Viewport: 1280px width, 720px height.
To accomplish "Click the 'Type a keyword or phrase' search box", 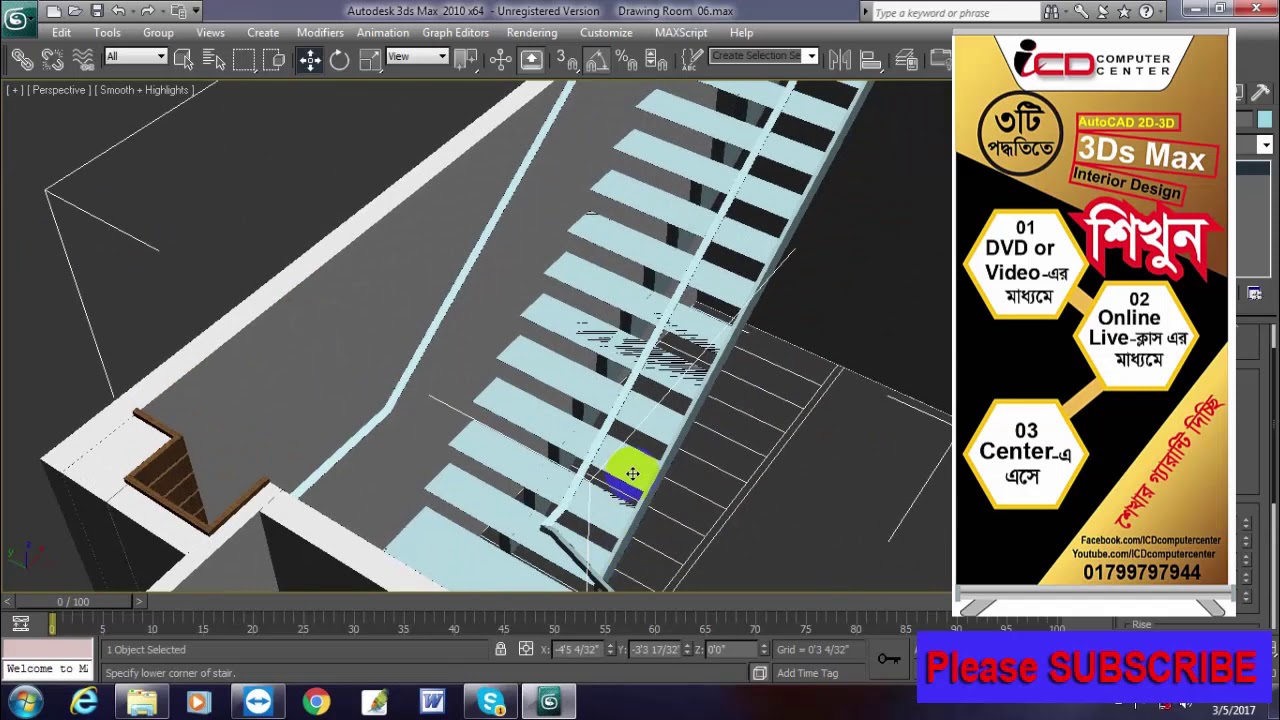I will coord(954,13).
